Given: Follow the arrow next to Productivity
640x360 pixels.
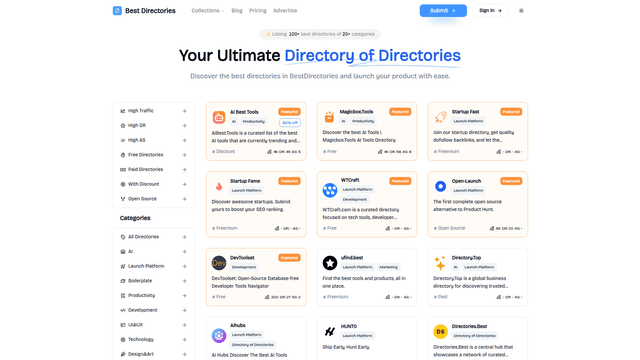Looking at the screenshot, I should click(184, 296).
